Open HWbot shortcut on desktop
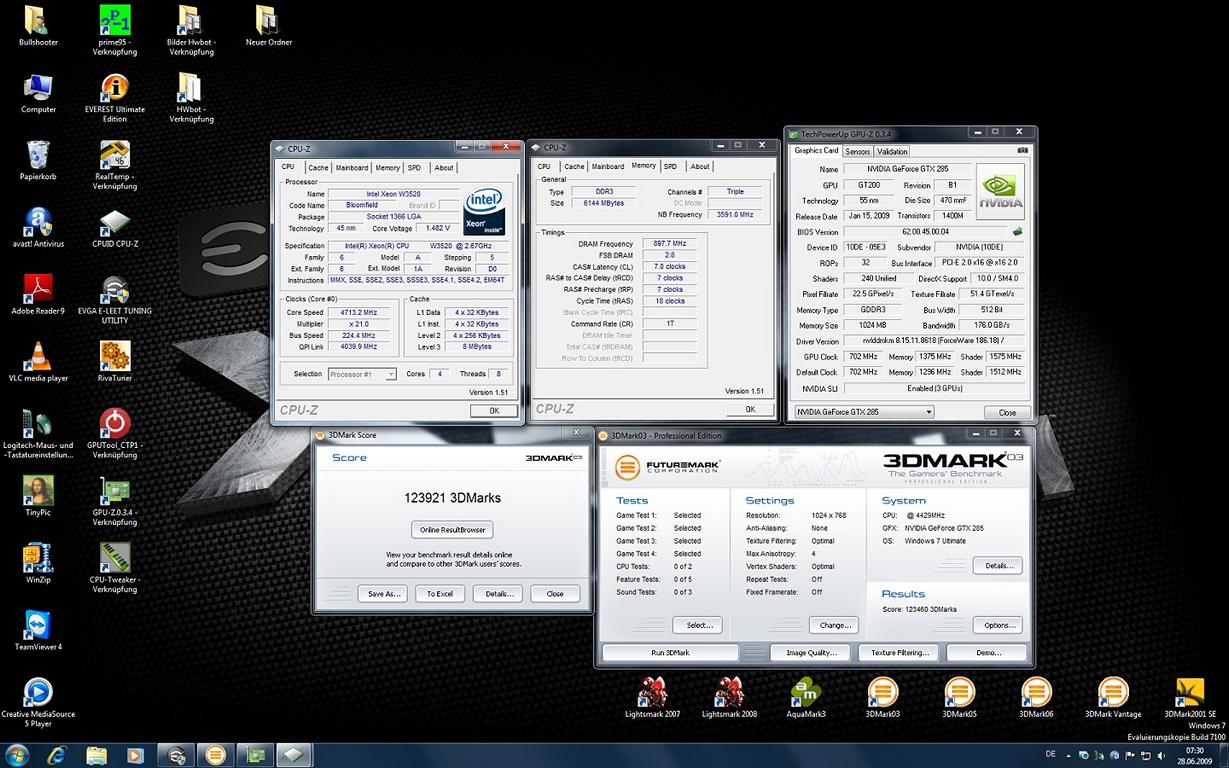Screen dimensions: 1229x768 click(x=191, y=87)
